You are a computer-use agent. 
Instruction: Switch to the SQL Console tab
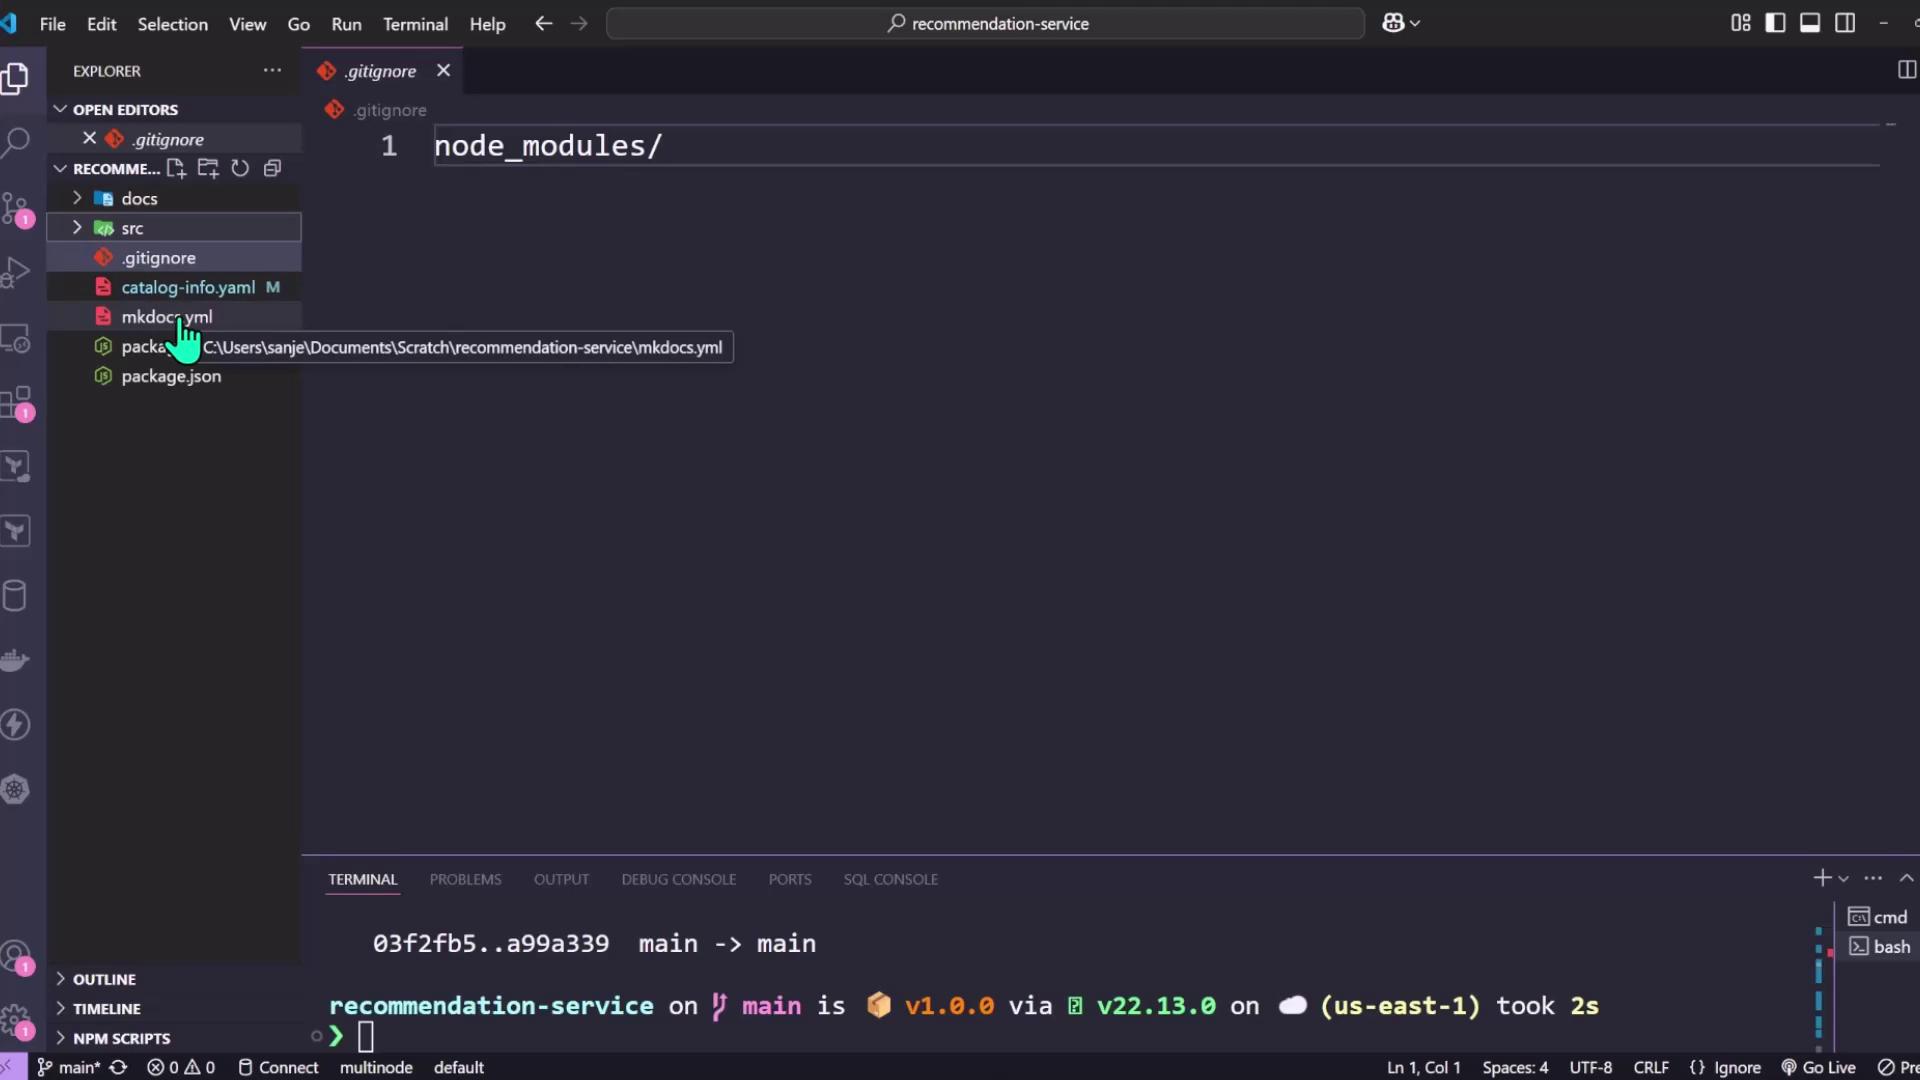click(x=890, y=879)
